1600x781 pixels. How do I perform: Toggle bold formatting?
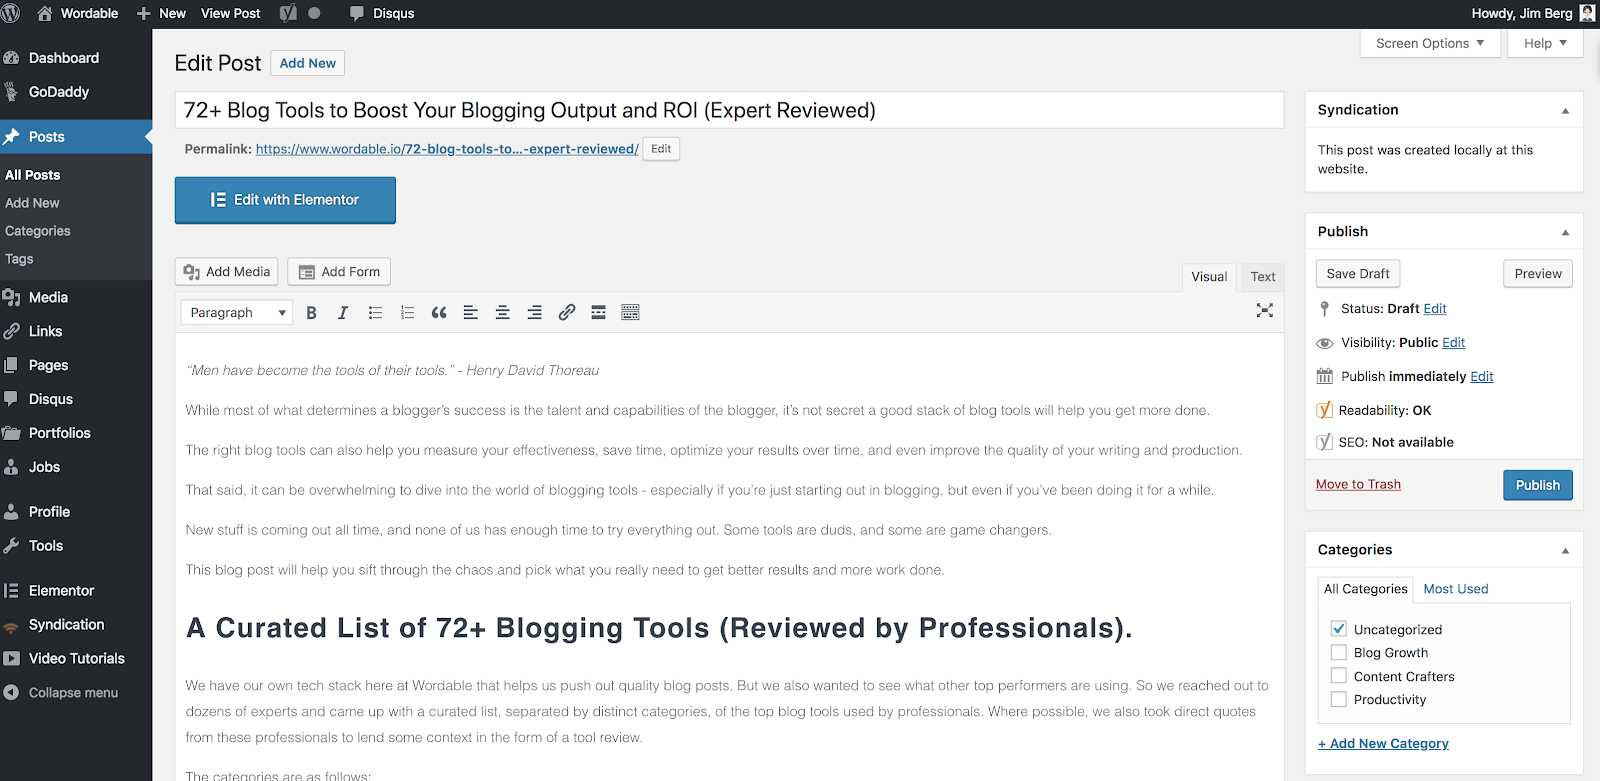click(311, 313)
